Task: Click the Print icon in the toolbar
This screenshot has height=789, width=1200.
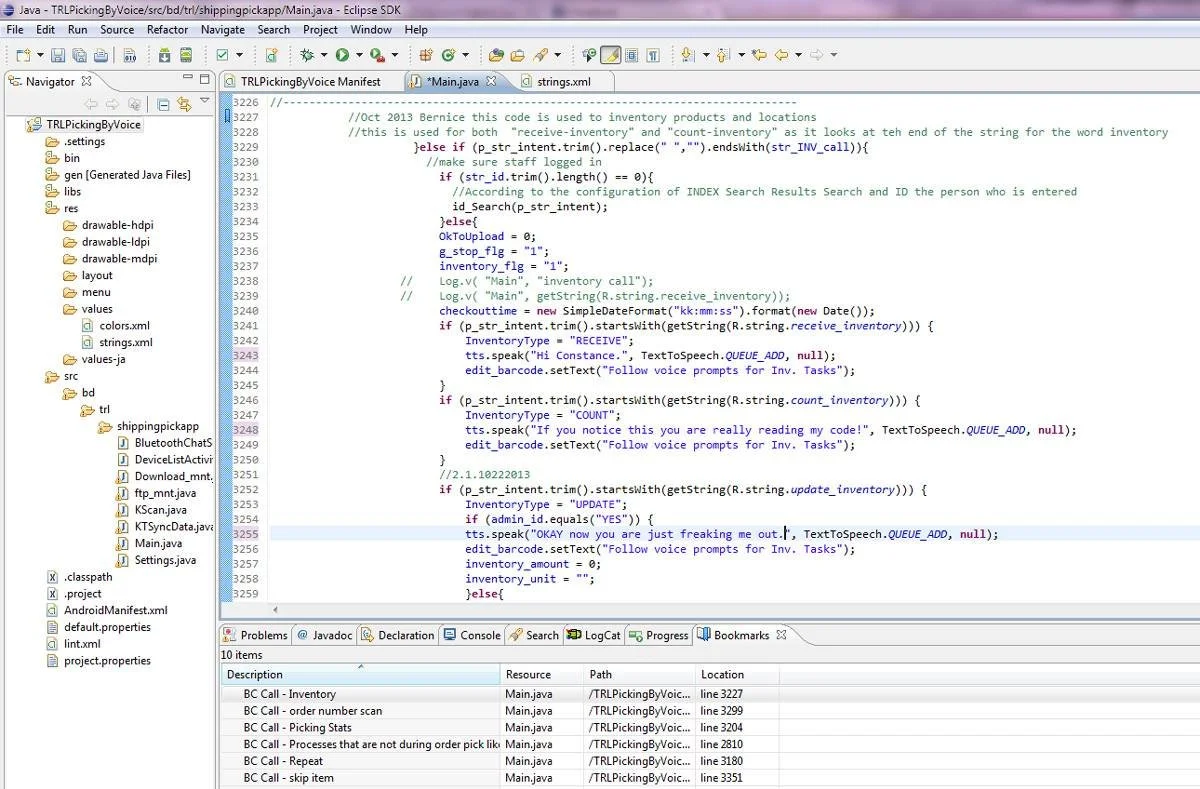Action: coord(101,56)
